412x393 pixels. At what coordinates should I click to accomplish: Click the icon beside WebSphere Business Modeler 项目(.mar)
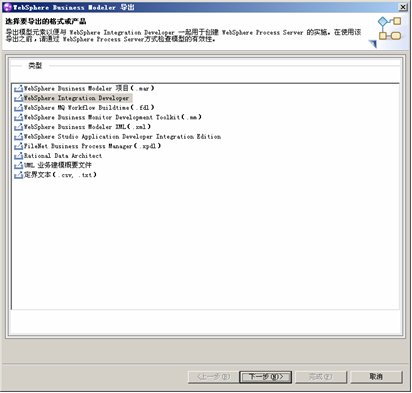point(18,89)
